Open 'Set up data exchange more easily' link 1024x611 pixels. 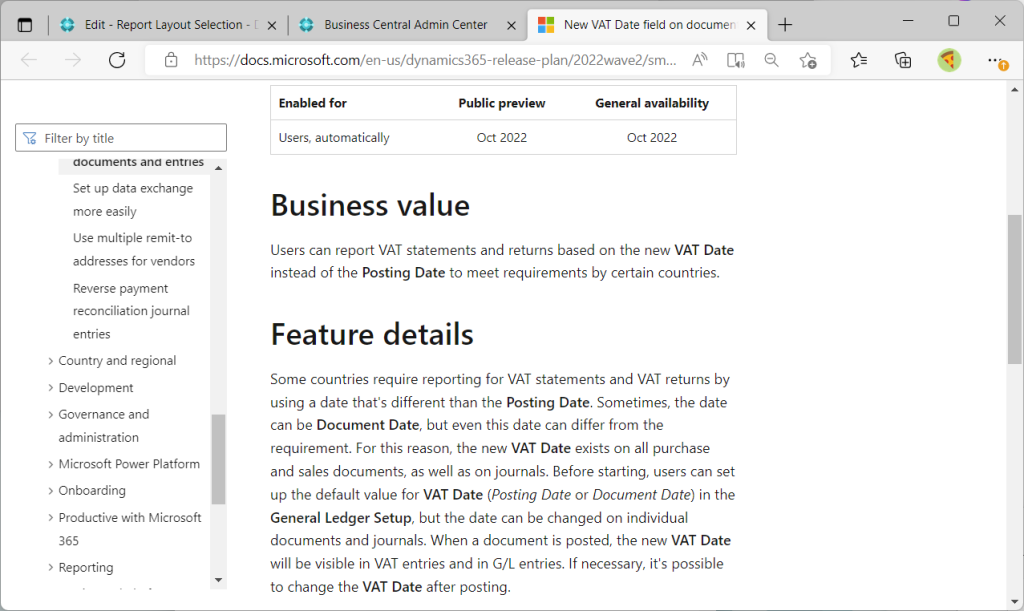coord(133,200)
